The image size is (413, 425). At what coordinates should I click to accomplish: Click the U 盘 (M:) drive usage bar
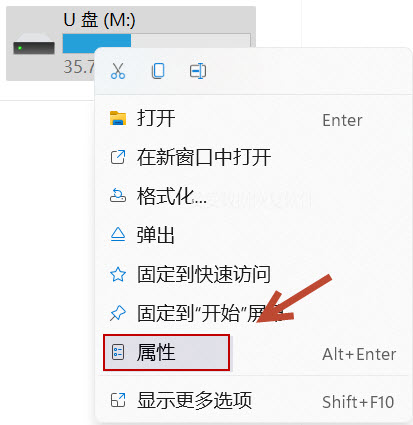pos(157,43)
